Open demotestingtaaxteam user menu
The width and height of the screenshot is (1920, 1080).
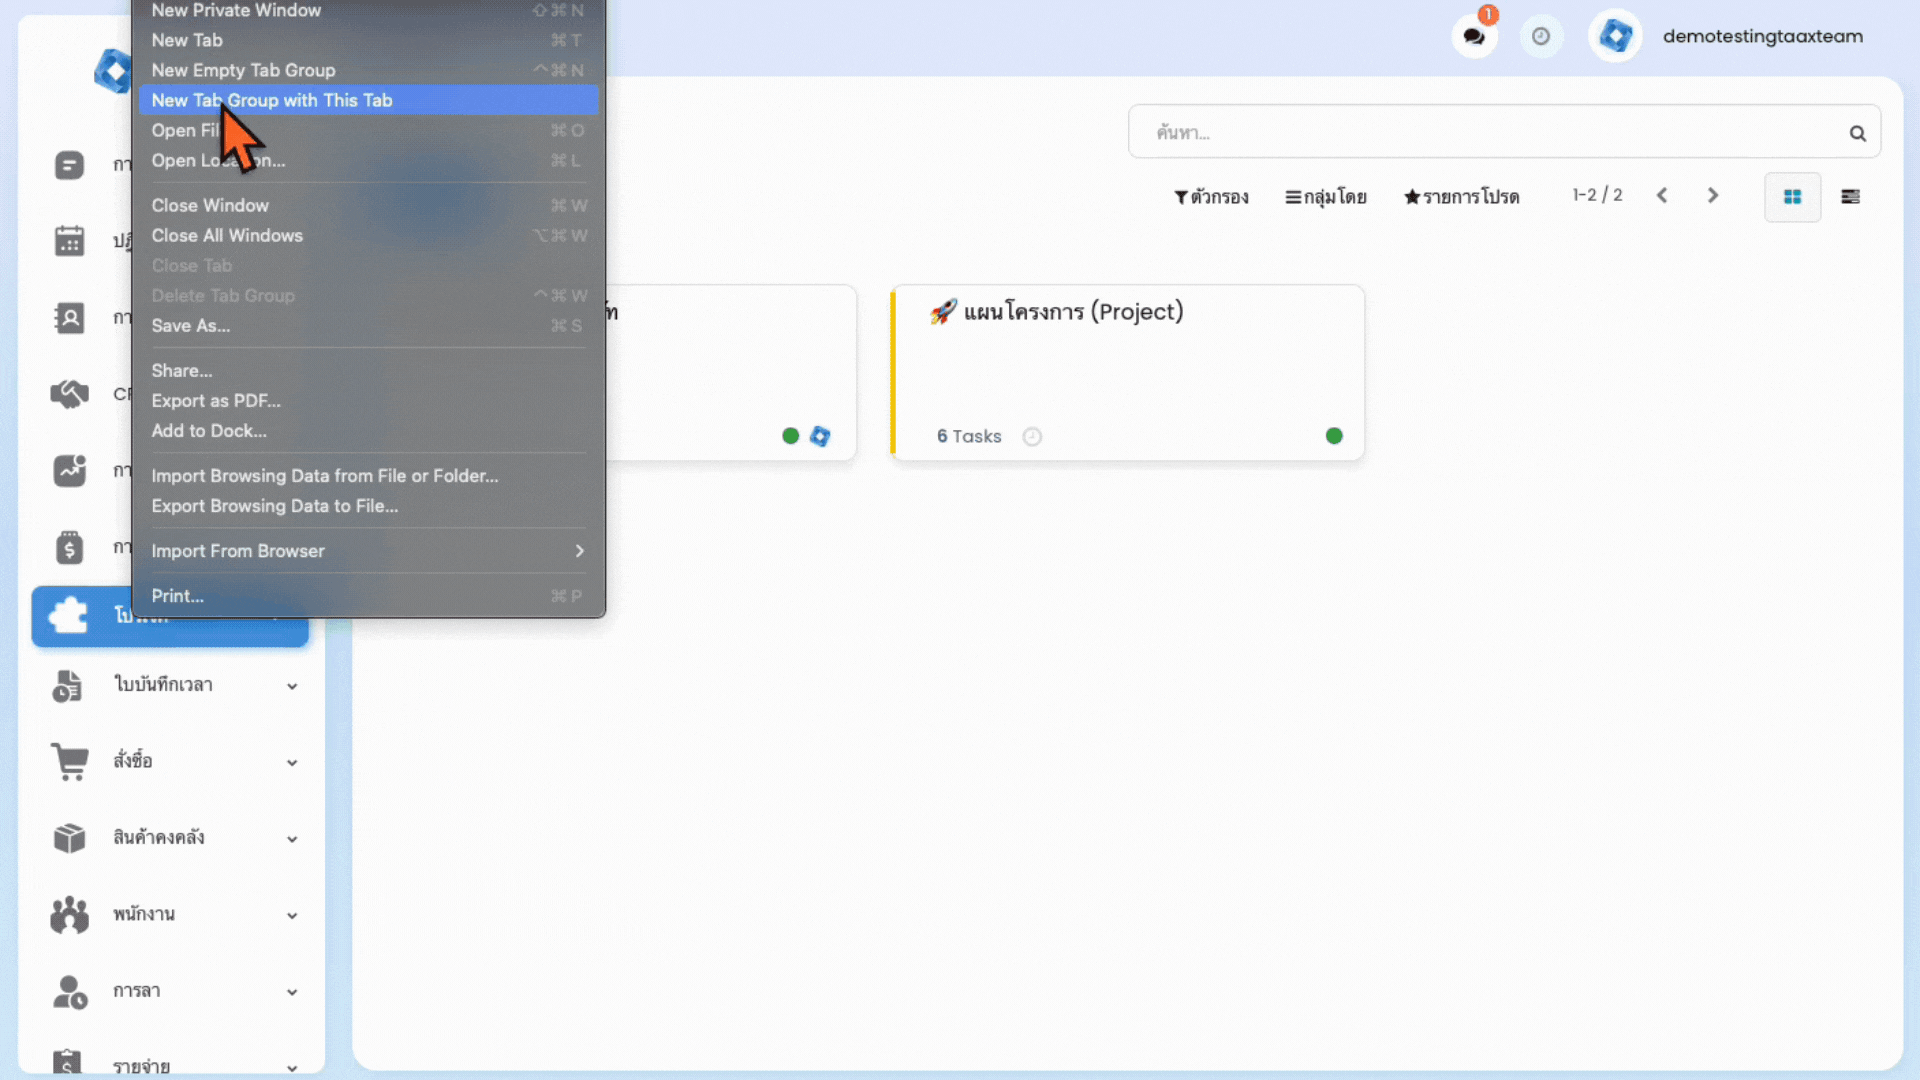pyautogui.click(x=1762, y=36)
